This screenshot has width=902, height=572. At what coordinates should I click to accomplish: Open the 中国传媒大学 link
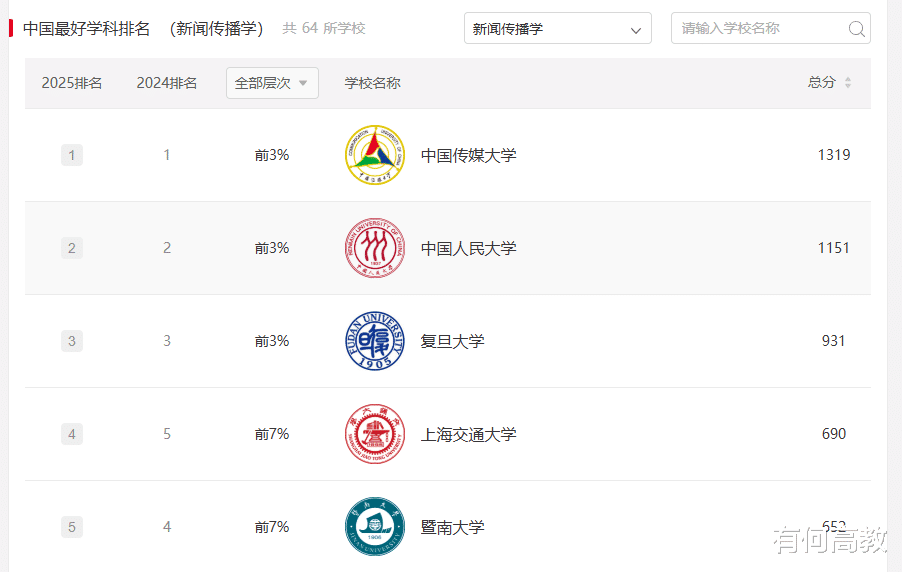point(468,155)
